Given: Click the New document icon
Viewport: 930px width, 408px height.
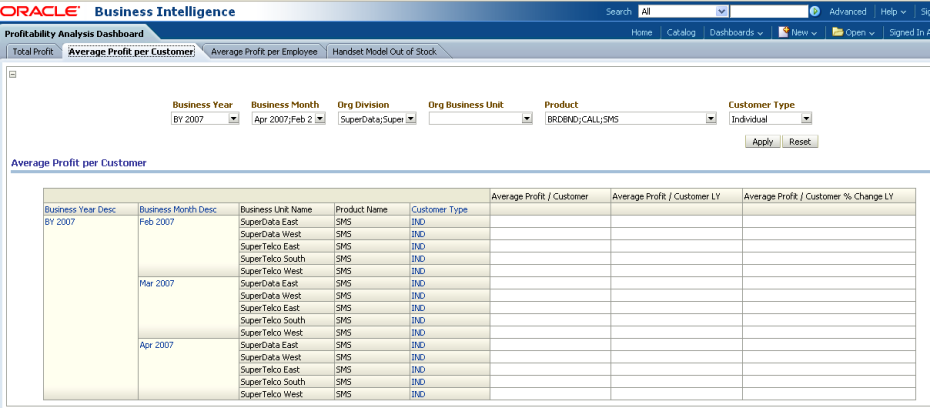Looking at the screenshot, I should (x=784, y=32).
